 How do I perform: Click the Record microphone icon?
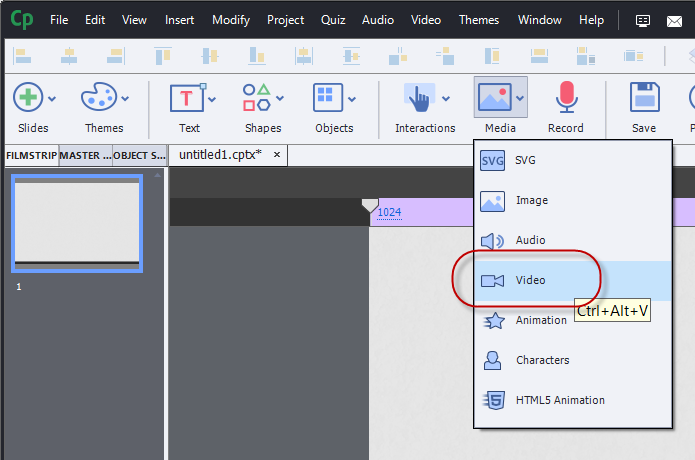[567, 98]
